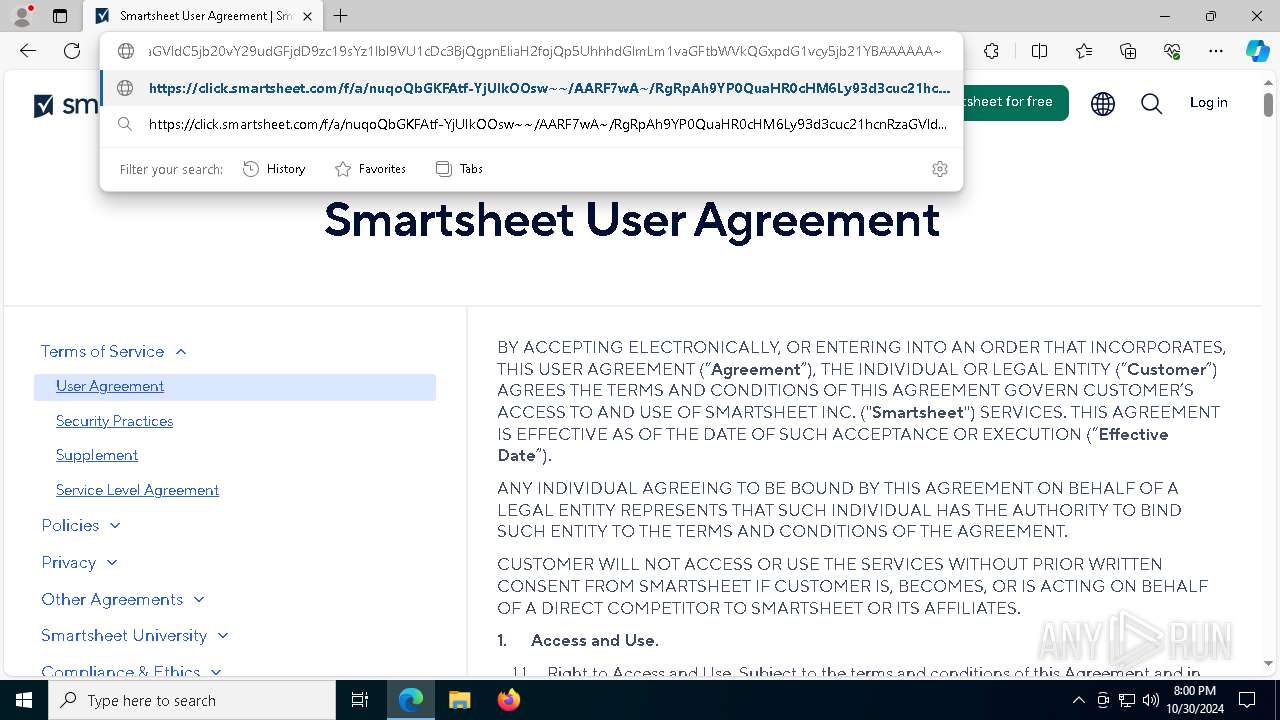The height and width of the screenshot is (720, 1280).
Task: Open the globe language selector
Action: click(x=1103, y=103)
